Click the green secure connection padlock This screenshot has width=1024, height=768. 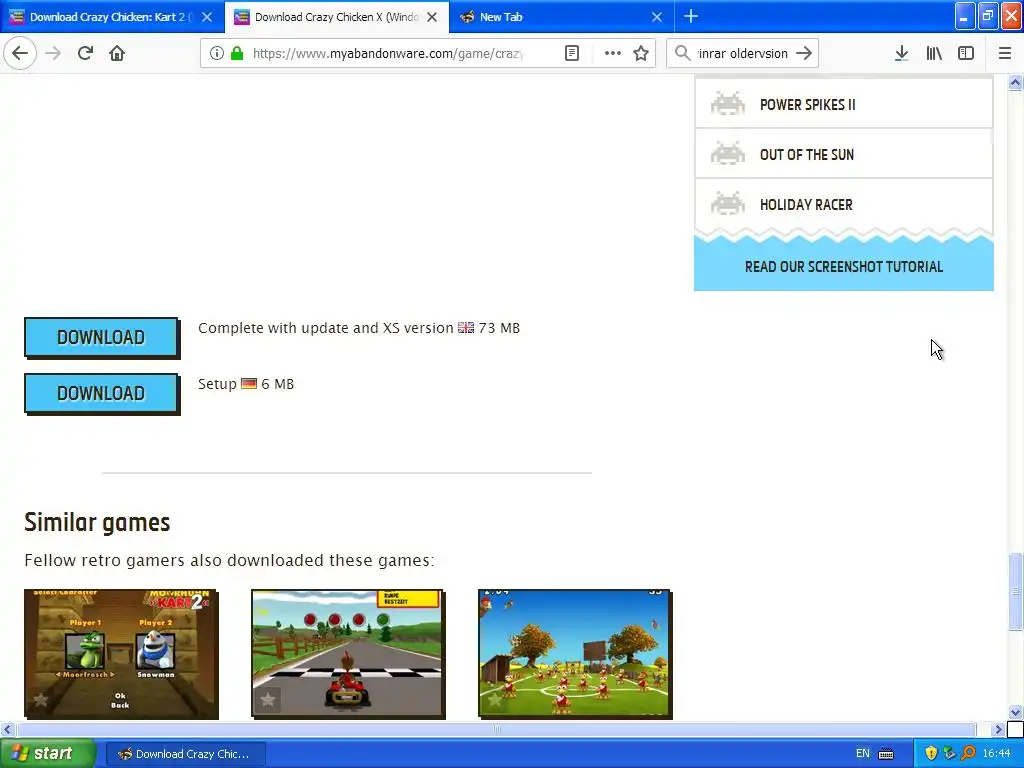pyautogui.click(x=237, y=54)
